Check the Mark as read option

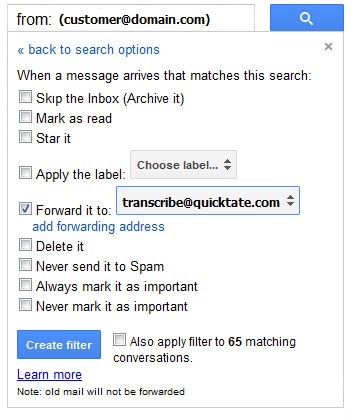(25, 117)
